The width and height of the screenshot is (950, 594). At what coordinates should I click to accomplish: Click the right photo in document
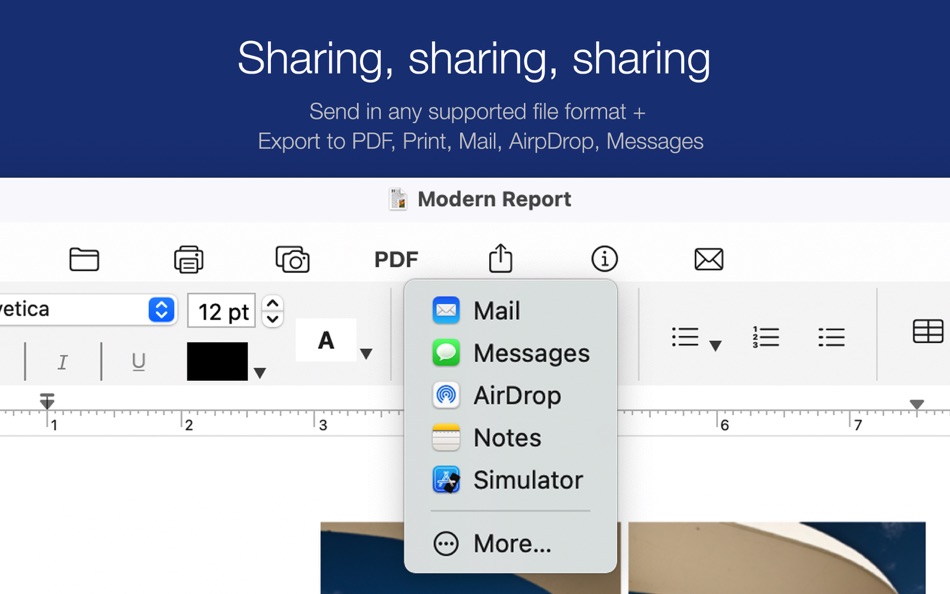pyautogui.click(x=777, y=558)
